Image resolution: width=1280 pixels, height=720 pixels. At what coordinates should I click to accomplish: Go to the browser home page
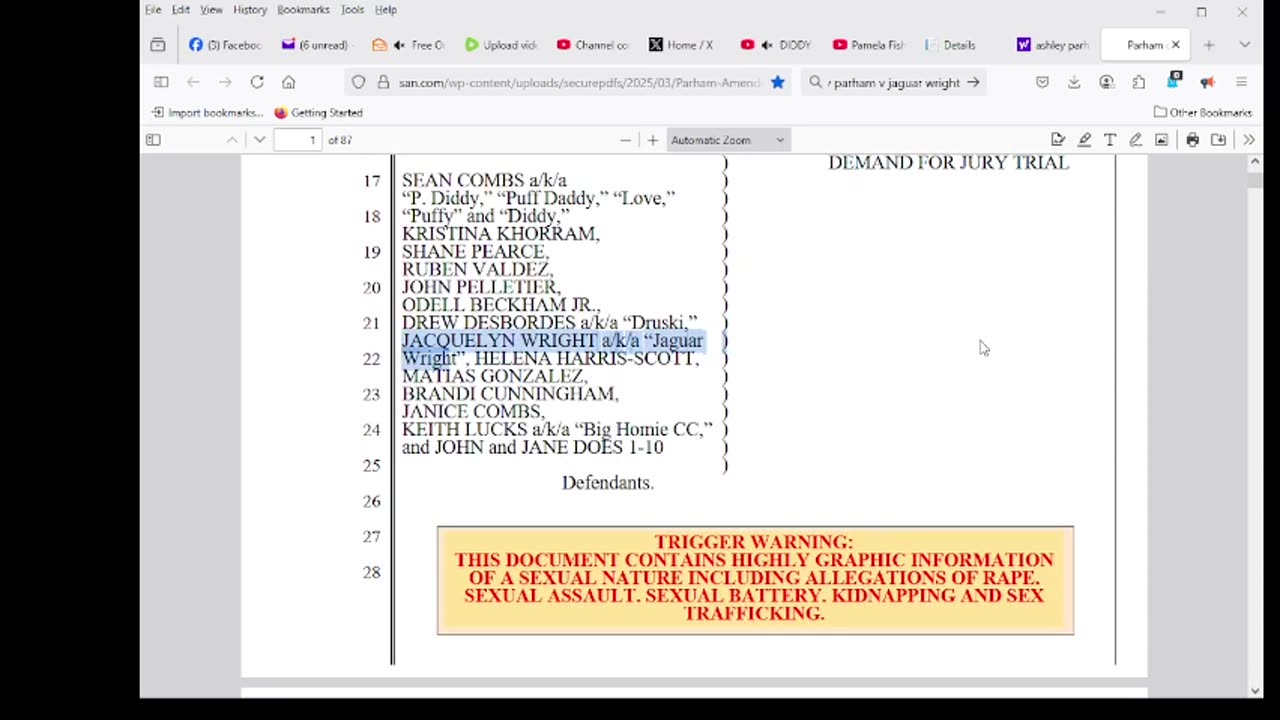pos(289,82)
